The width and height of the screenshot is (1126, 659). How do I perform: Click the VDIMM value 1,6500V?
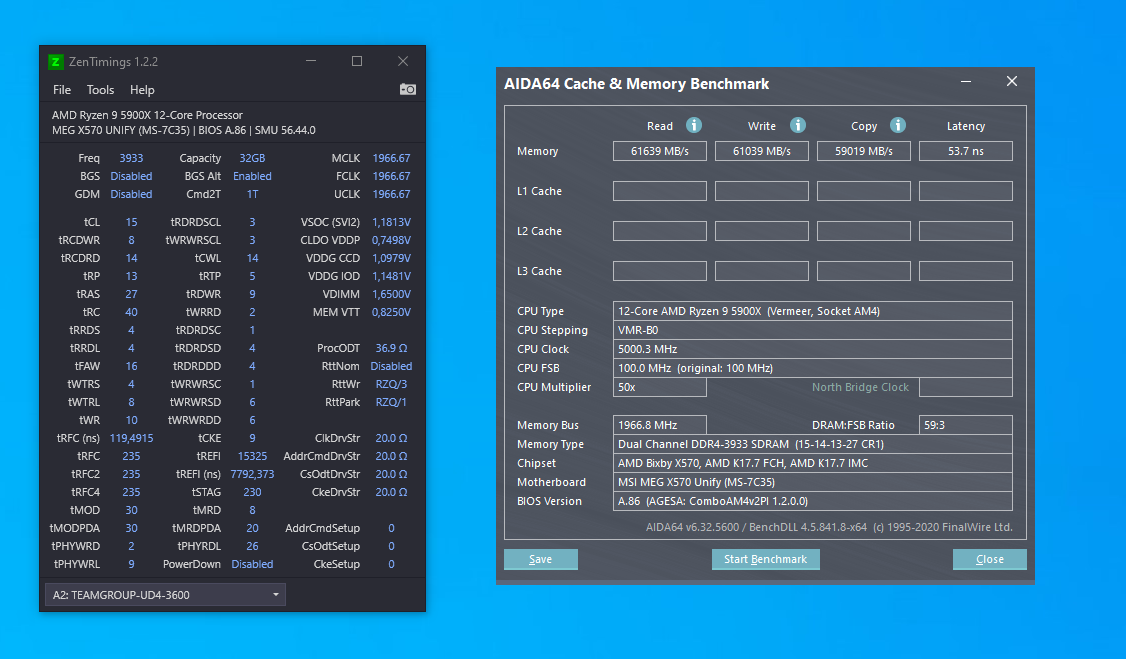pos(391,294)
